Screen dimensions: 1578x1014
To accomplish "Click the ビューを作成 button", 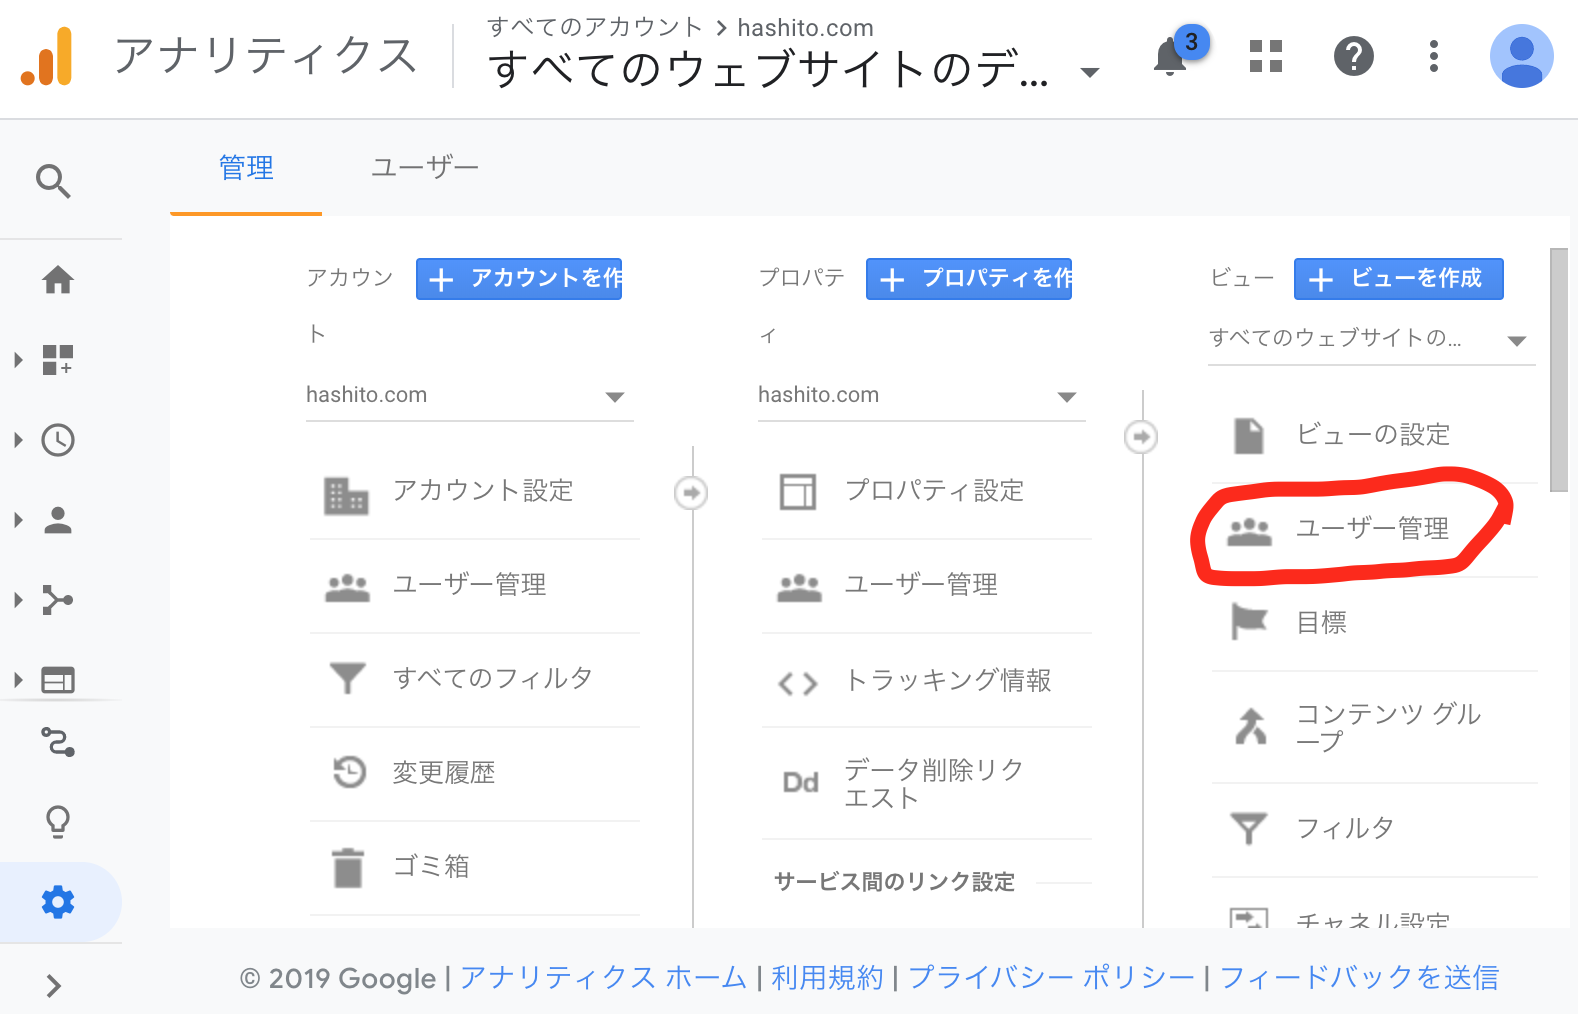I will tap(1398, 279).
